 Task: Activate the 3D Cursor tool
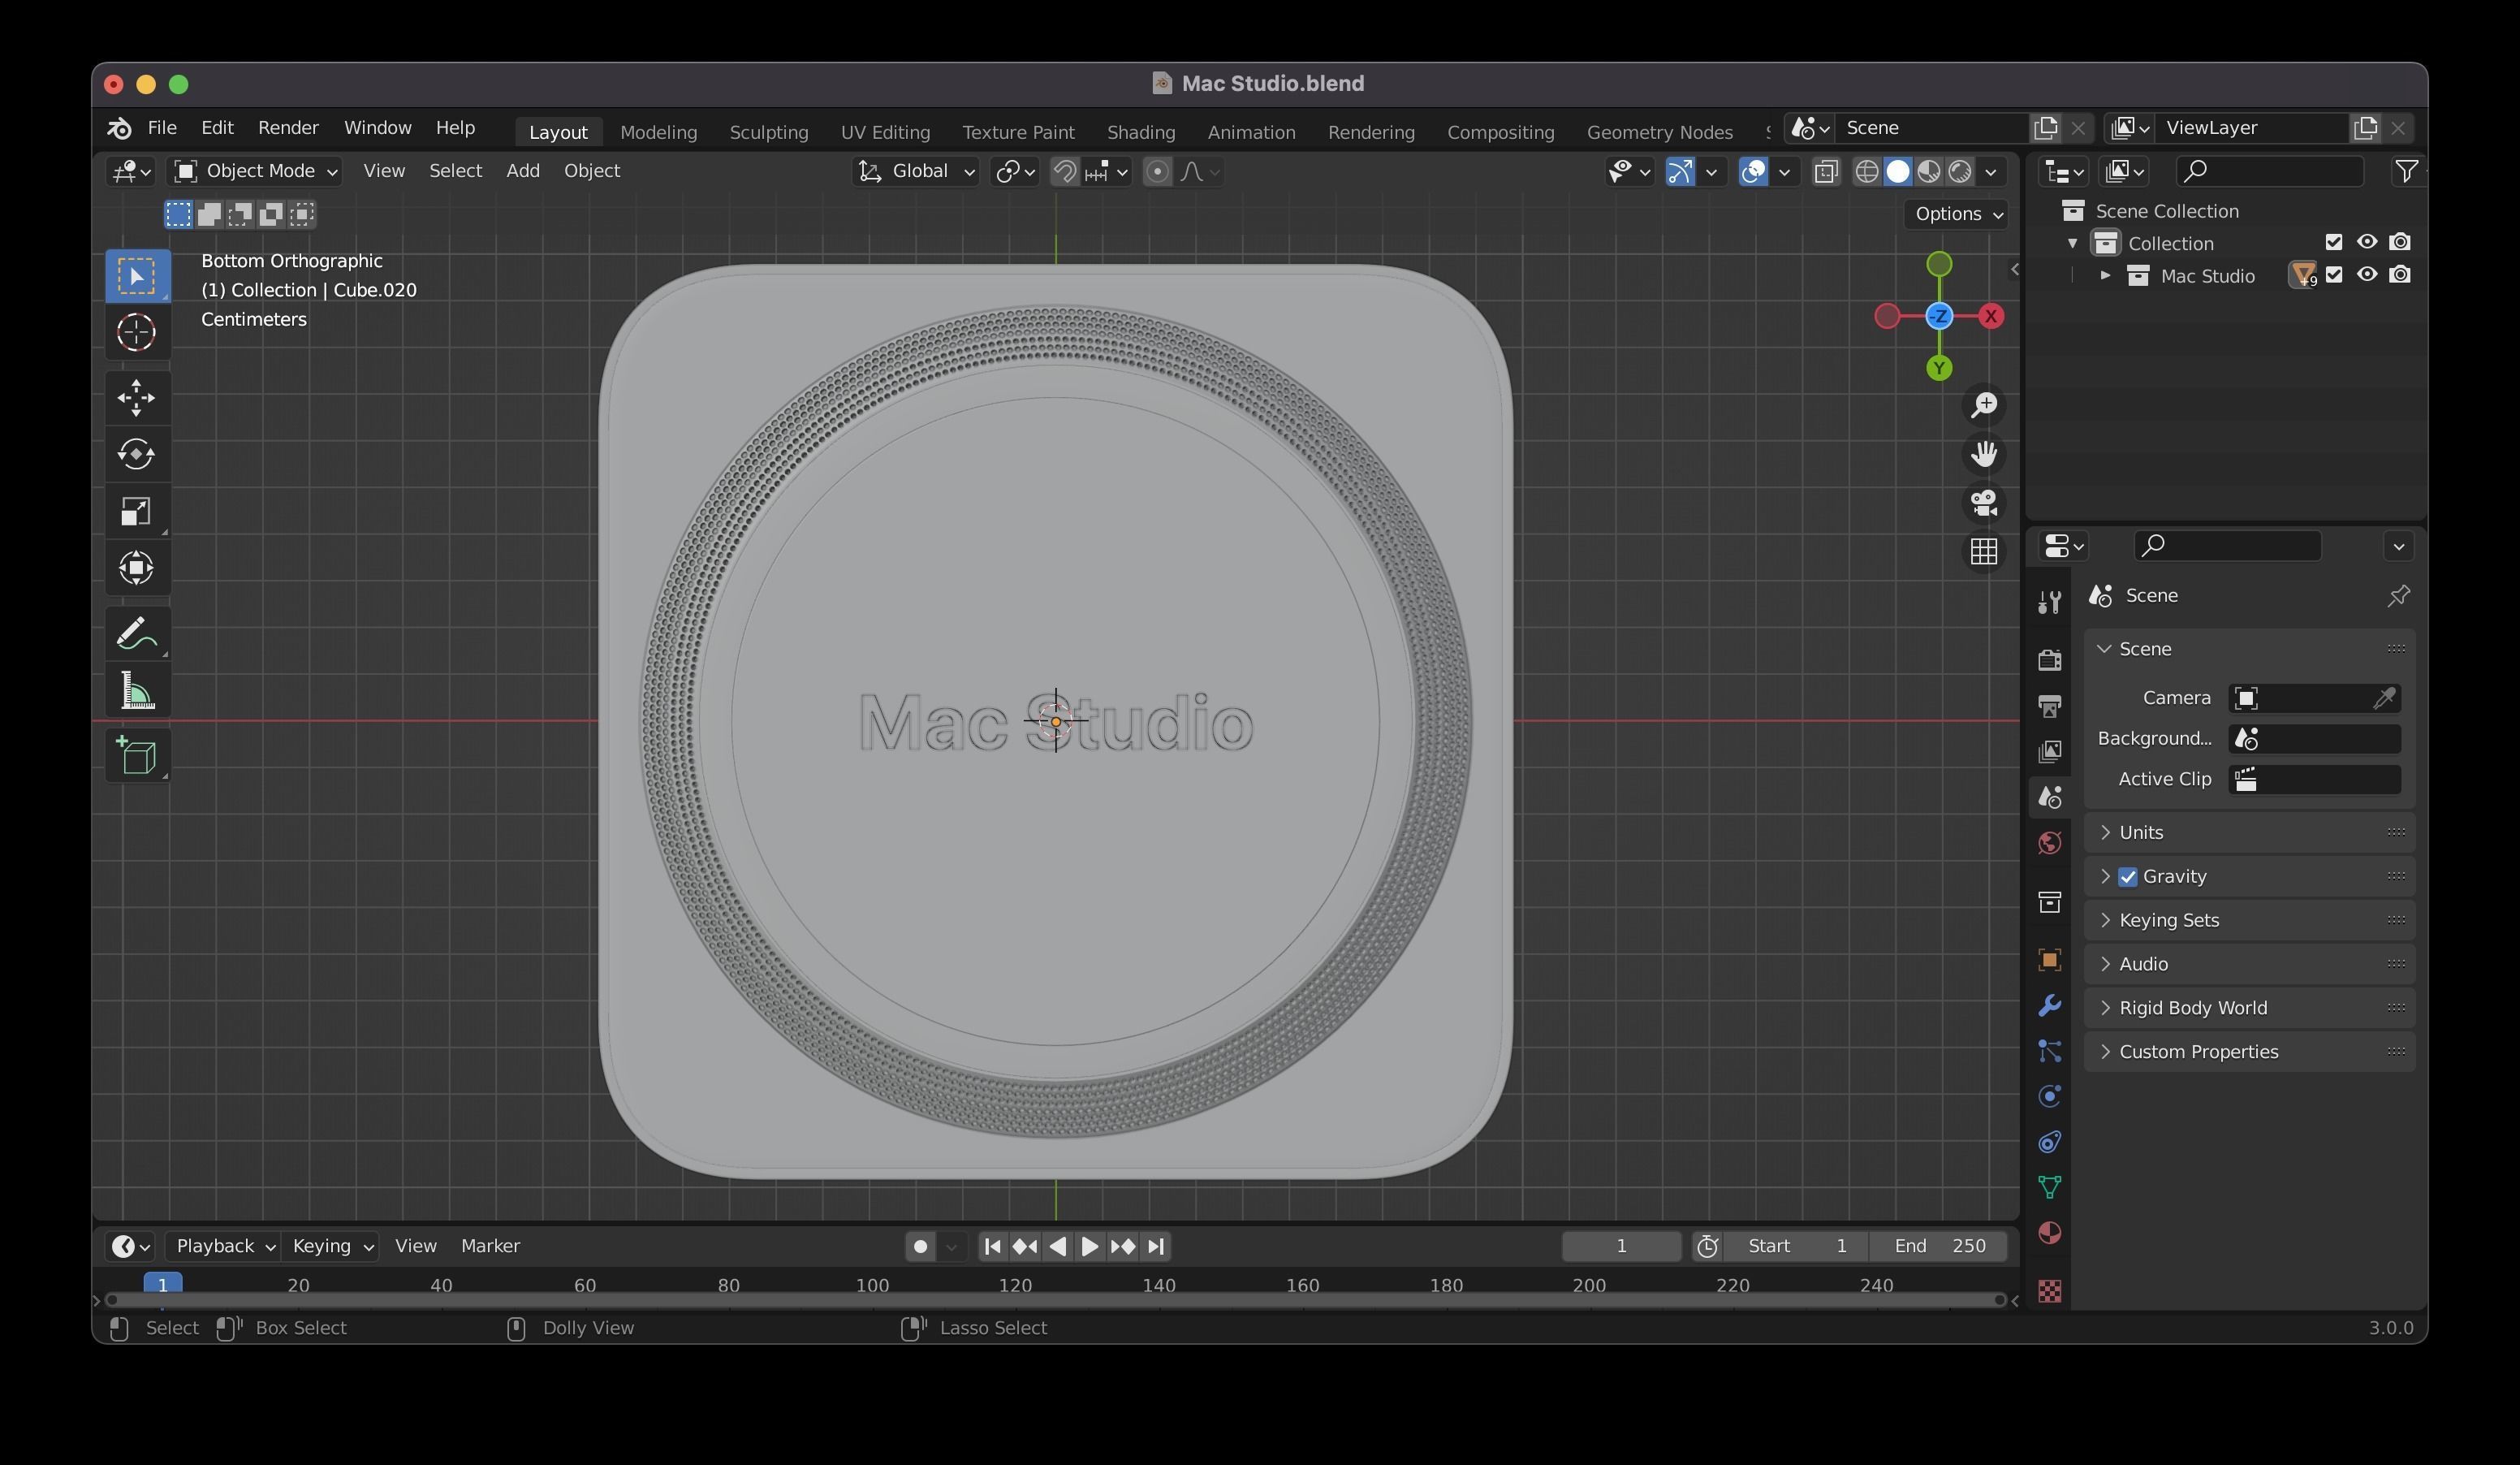[137, 332]
